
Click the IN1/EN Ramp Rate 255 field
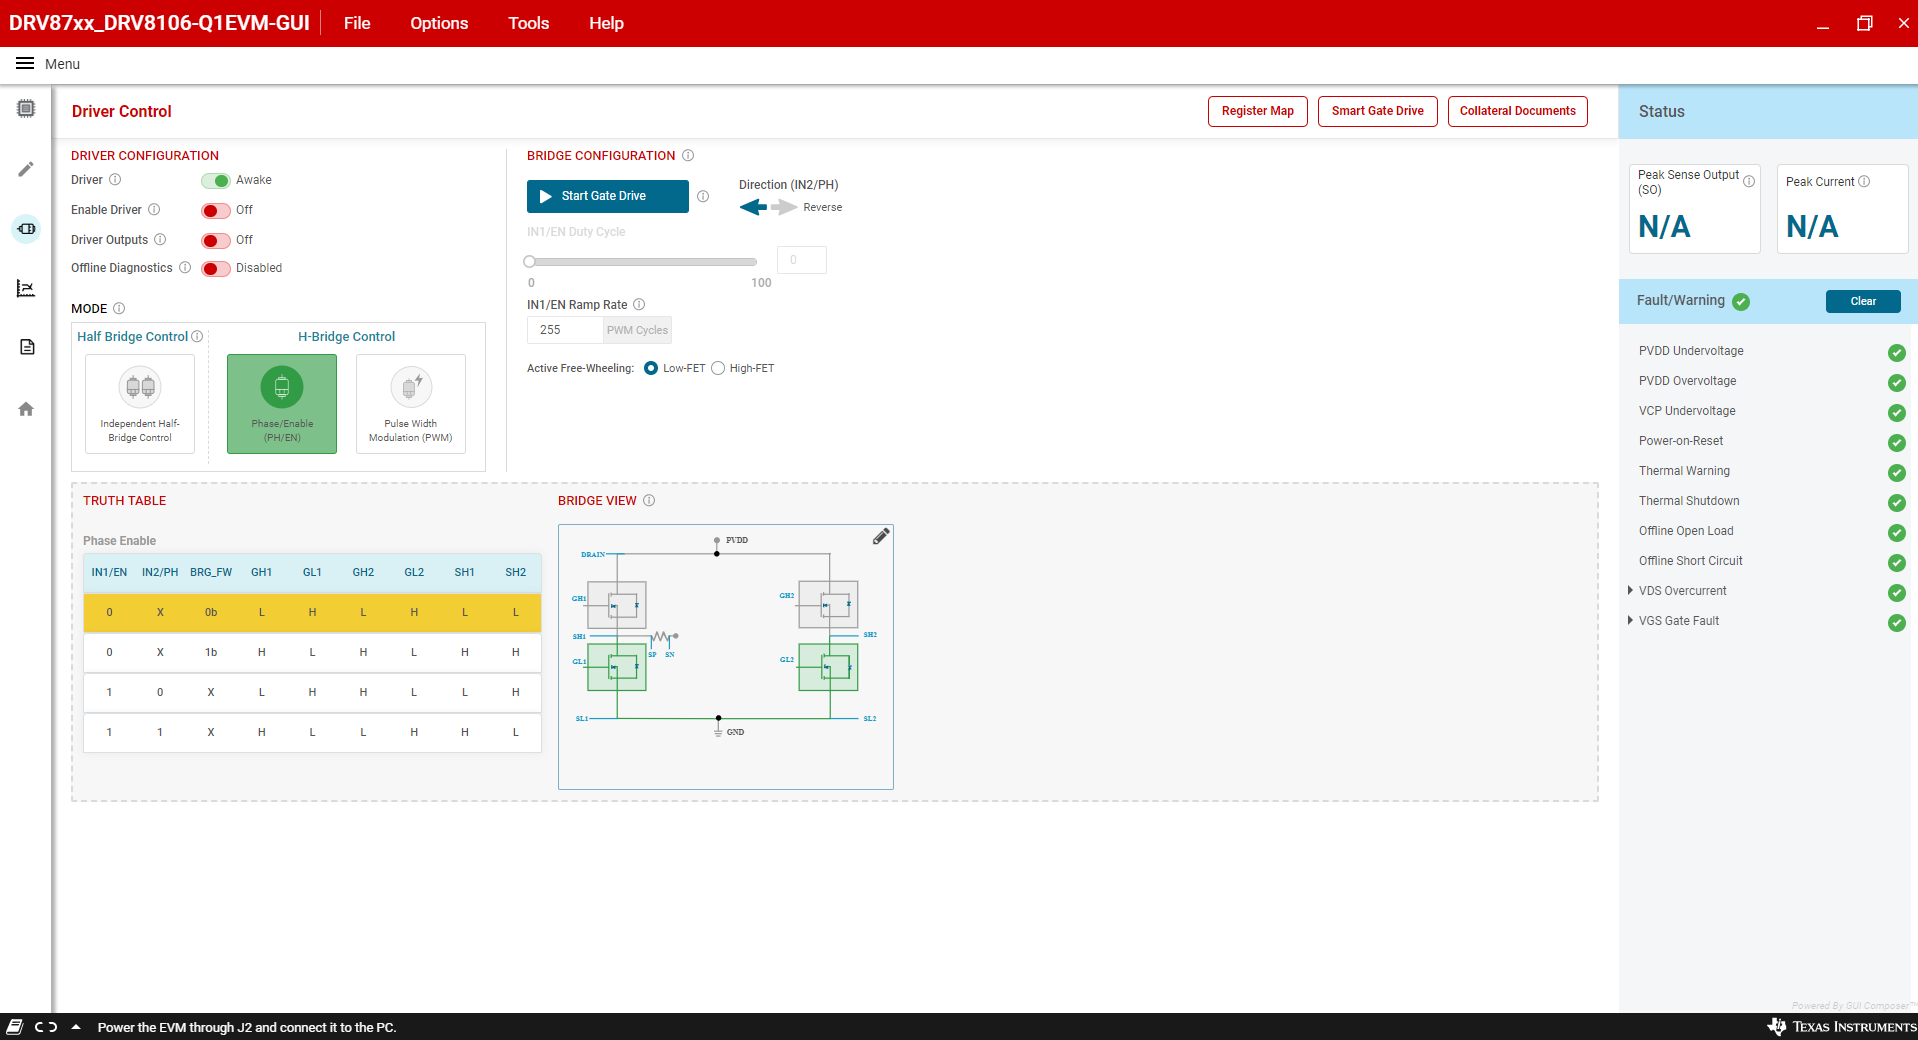[x=565, y=330]
